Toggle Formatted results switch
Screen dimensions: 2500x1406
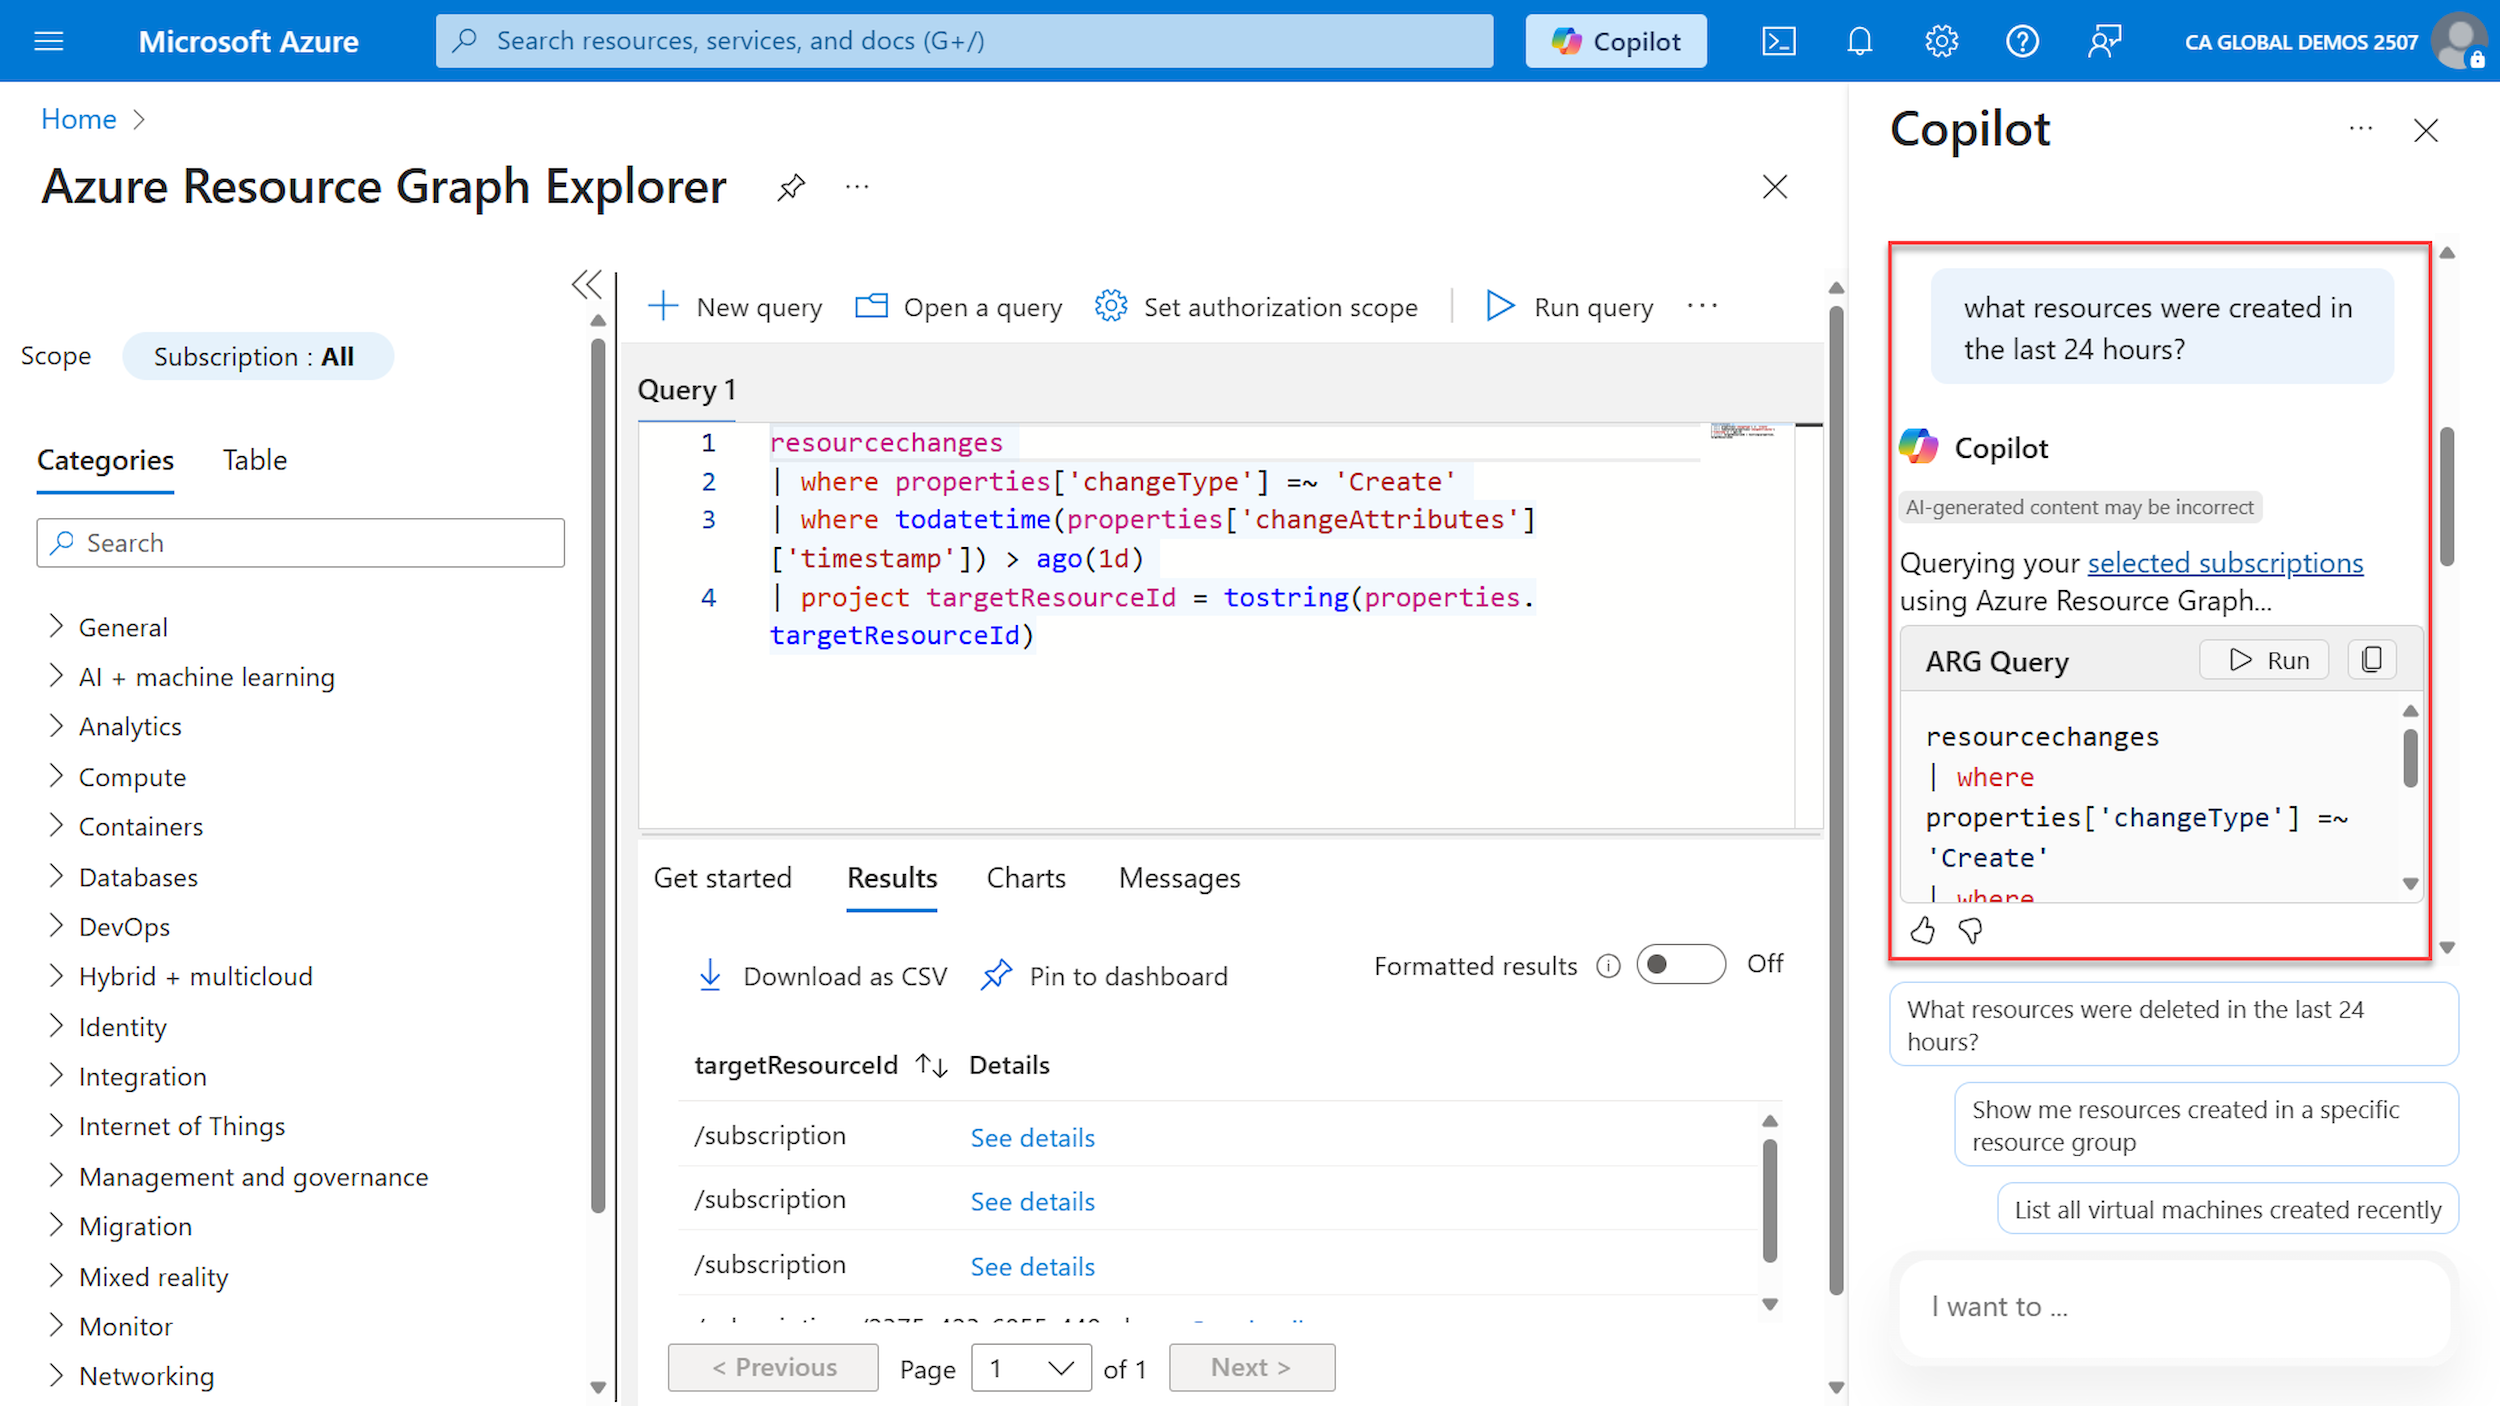tap(1680, 964)
